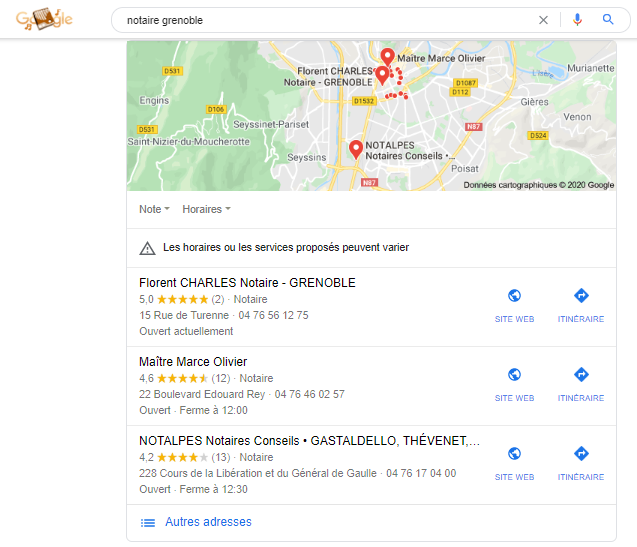Screen dimensions: 637x547
Task: Click ITINÉRAIRE label for NOTALPES
Action: point(581,477)
